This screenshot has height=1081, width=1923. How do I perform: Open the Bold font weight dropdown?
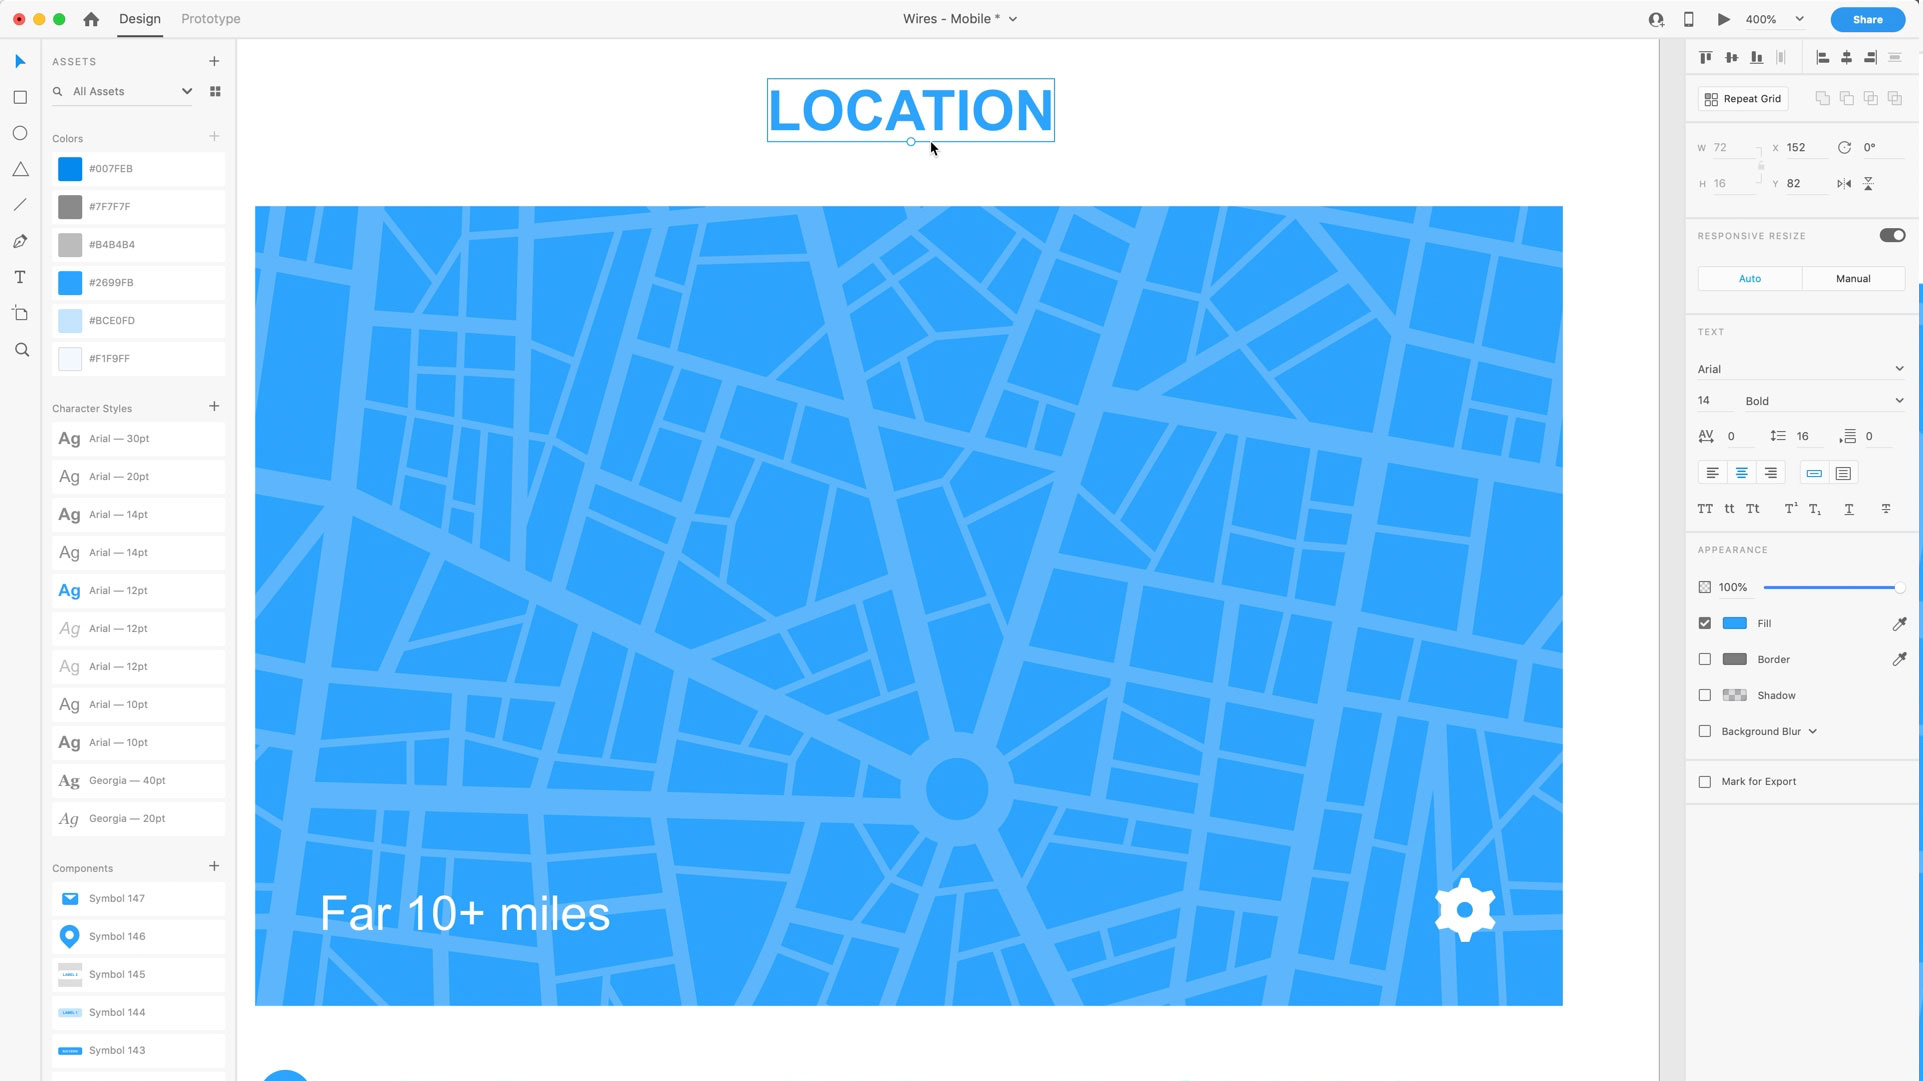point(1825,401)
